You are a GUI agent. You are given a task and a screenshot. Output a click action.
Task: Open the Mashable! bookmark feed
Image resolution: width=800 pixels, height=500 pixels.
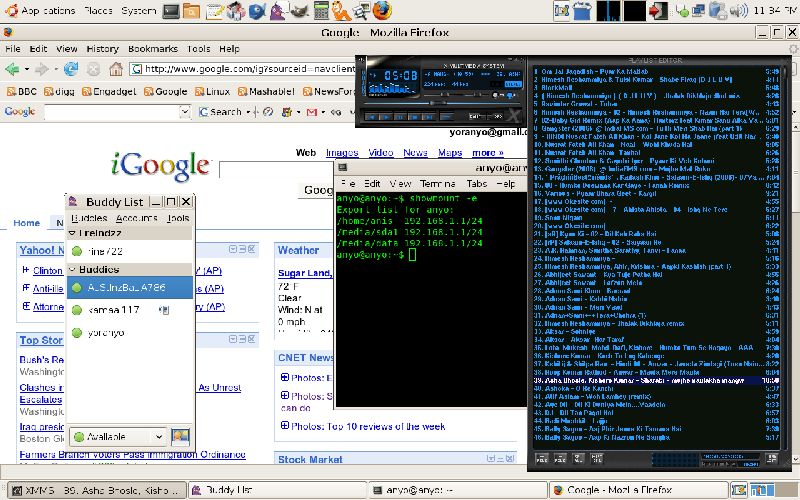266,91
